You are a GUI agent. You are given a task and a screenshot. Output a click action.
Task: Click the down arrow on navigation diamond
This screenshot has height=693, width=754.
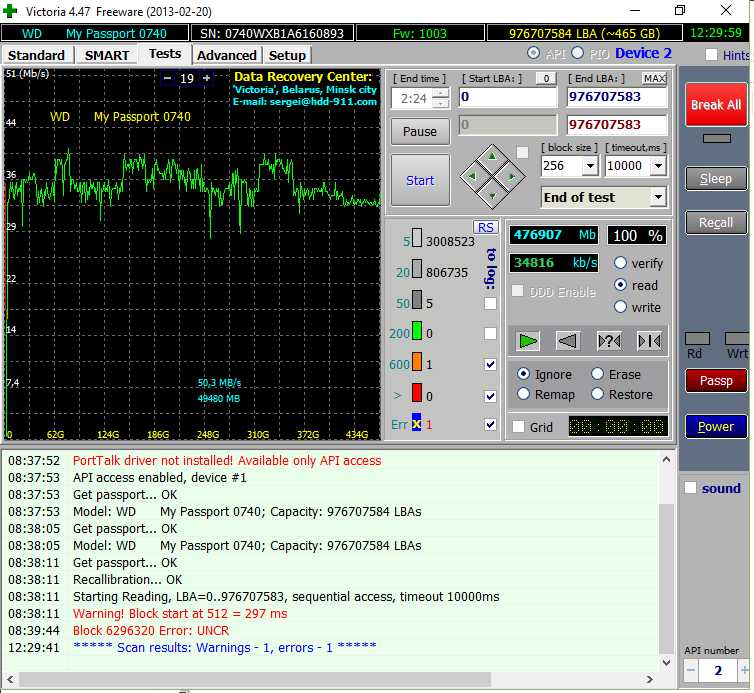(492, 196)
